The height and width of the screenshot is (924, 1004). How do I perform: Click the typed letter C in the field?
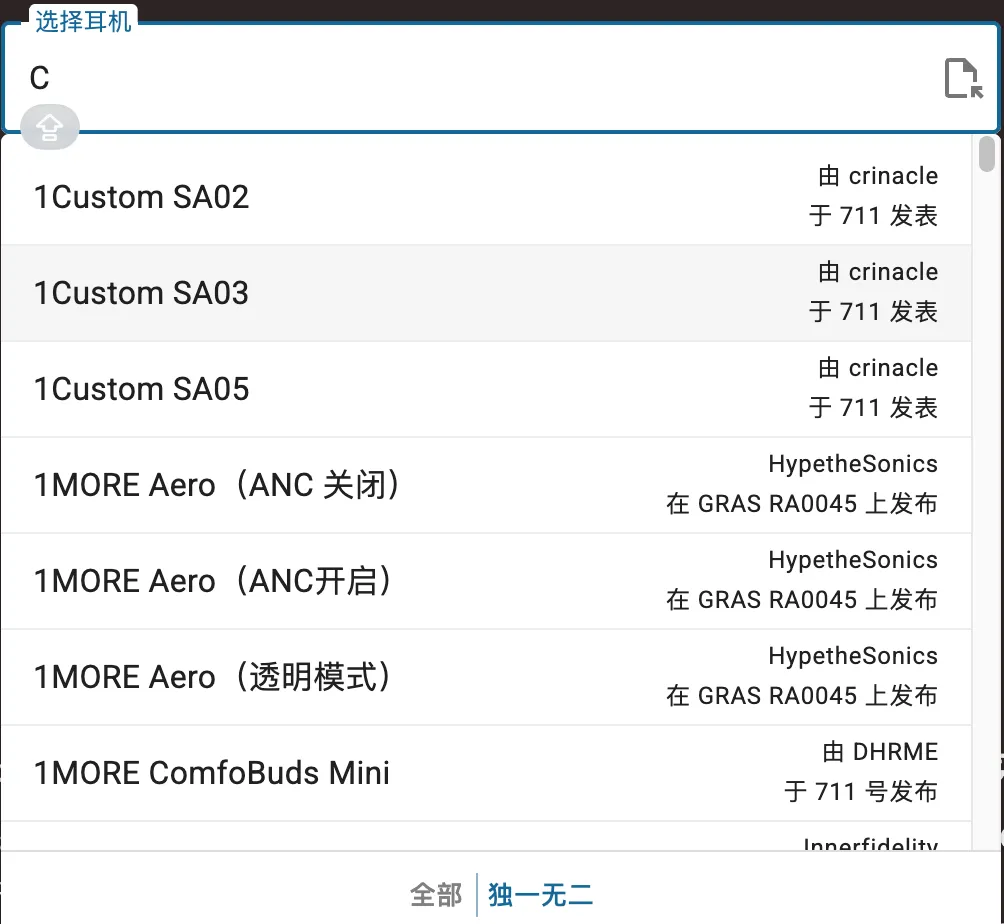(x=40, y=79)
